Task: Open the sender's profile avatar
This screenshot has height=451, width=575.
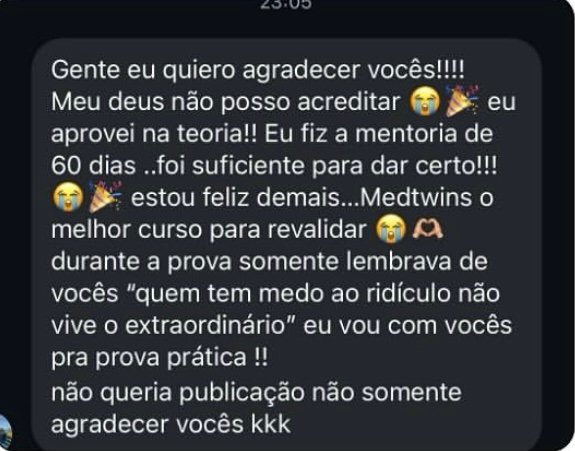Action: [4, 432]
